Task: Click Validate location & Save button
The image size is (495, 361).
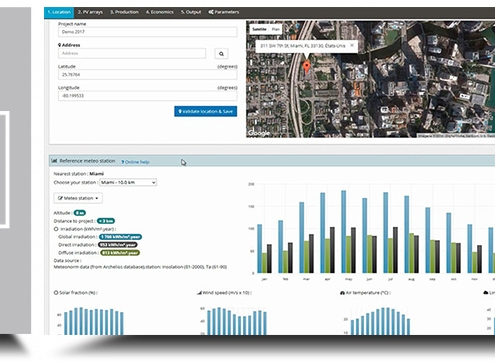Action: [x=205, y=111]
